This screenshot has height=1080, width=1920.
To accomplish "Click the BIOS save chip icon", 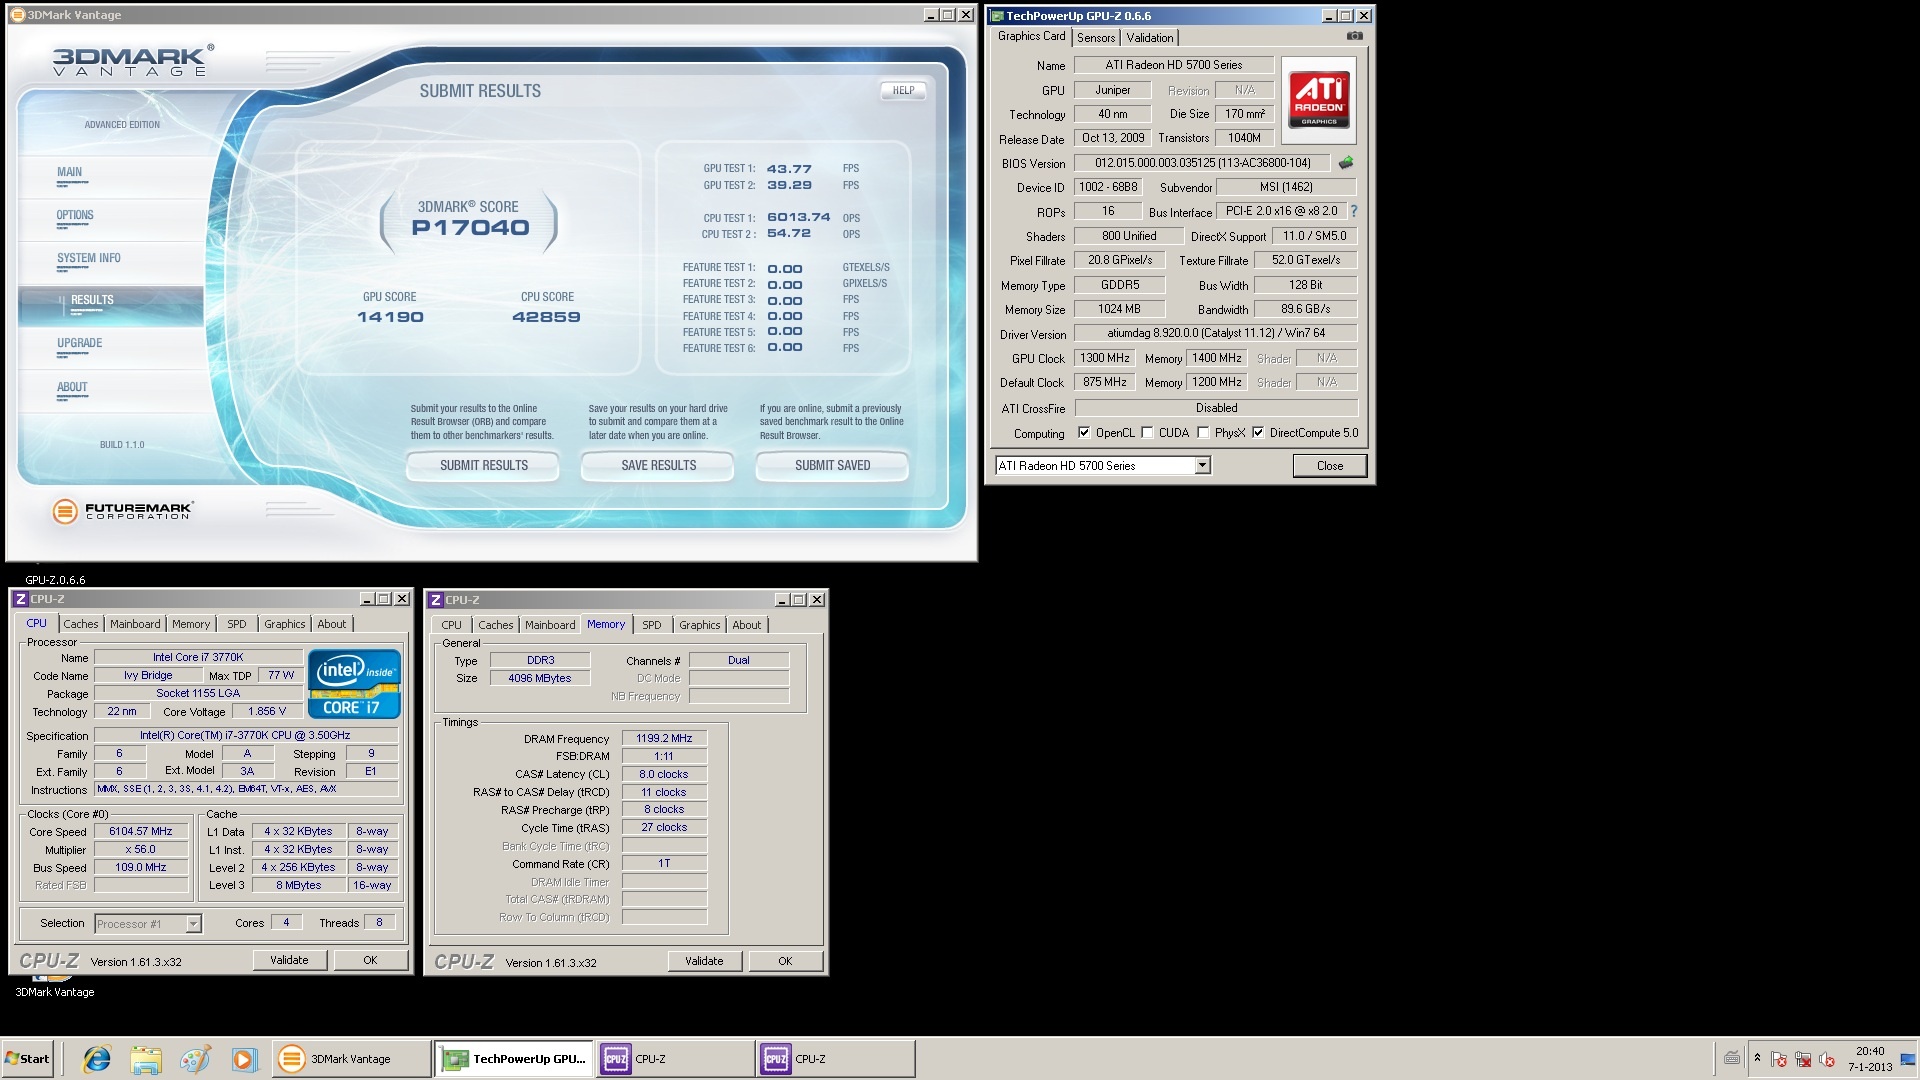I will [1346, 163].
